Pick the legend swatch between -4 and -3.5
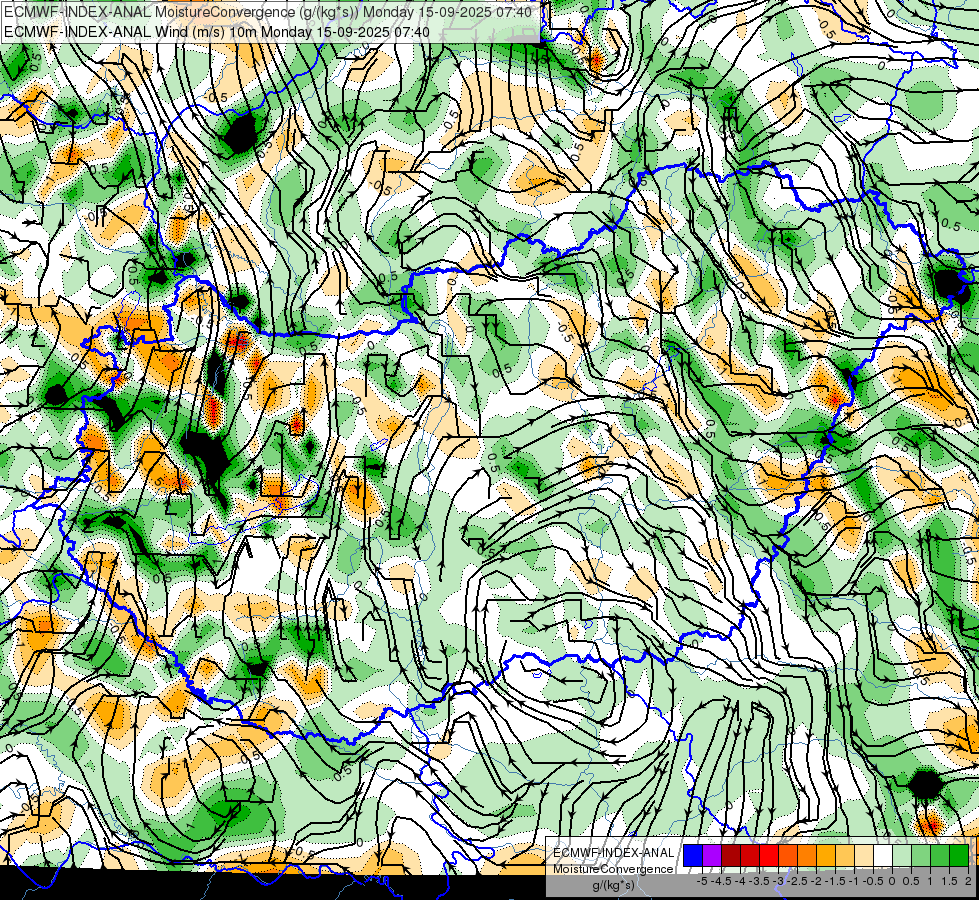979x900 pixels. (x=750, y=856)
